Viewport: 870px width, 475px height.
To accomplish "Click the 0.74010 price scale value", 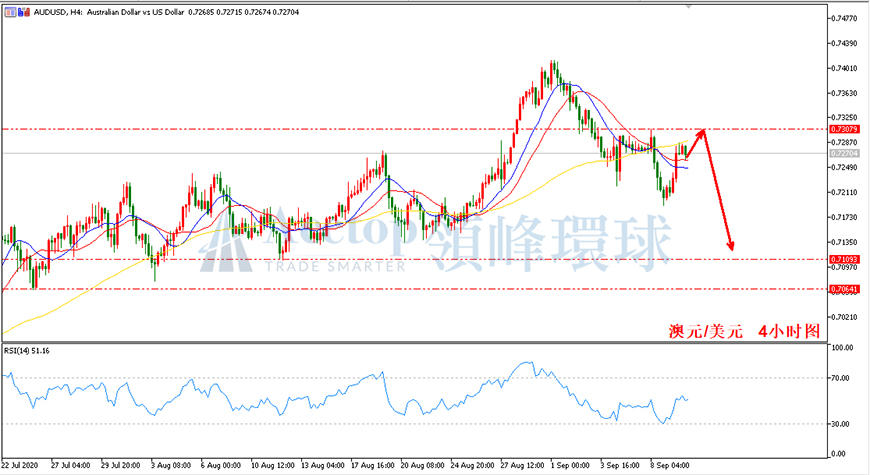I will click(844, 68).
